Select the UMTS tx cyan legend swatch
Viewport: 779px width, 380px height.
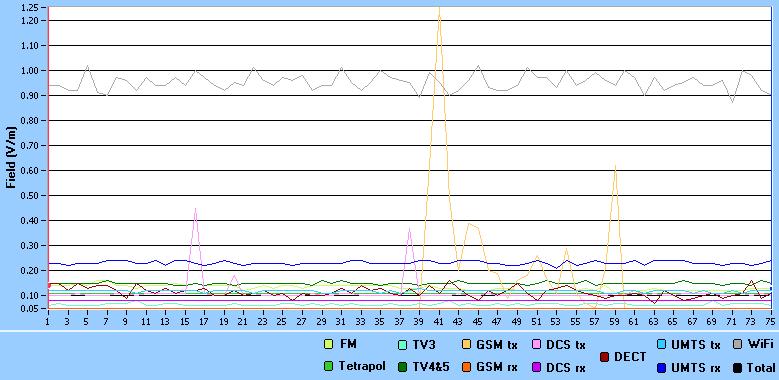coord(661,344)
